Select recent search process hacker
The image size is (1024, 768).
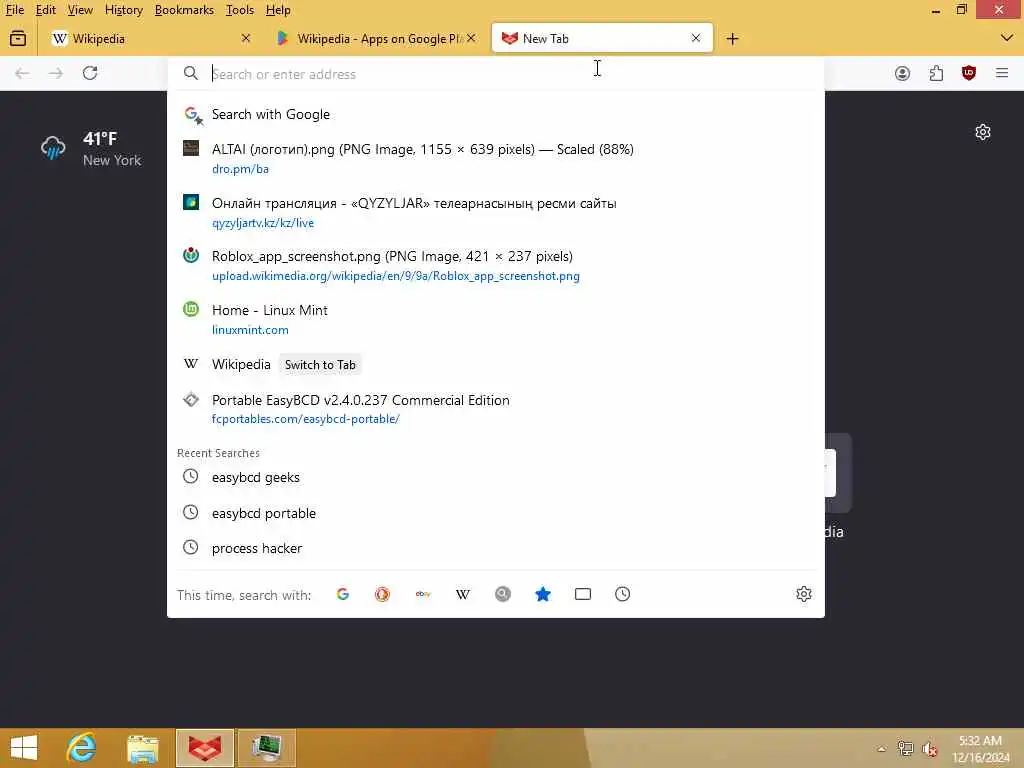coord(495,549)
